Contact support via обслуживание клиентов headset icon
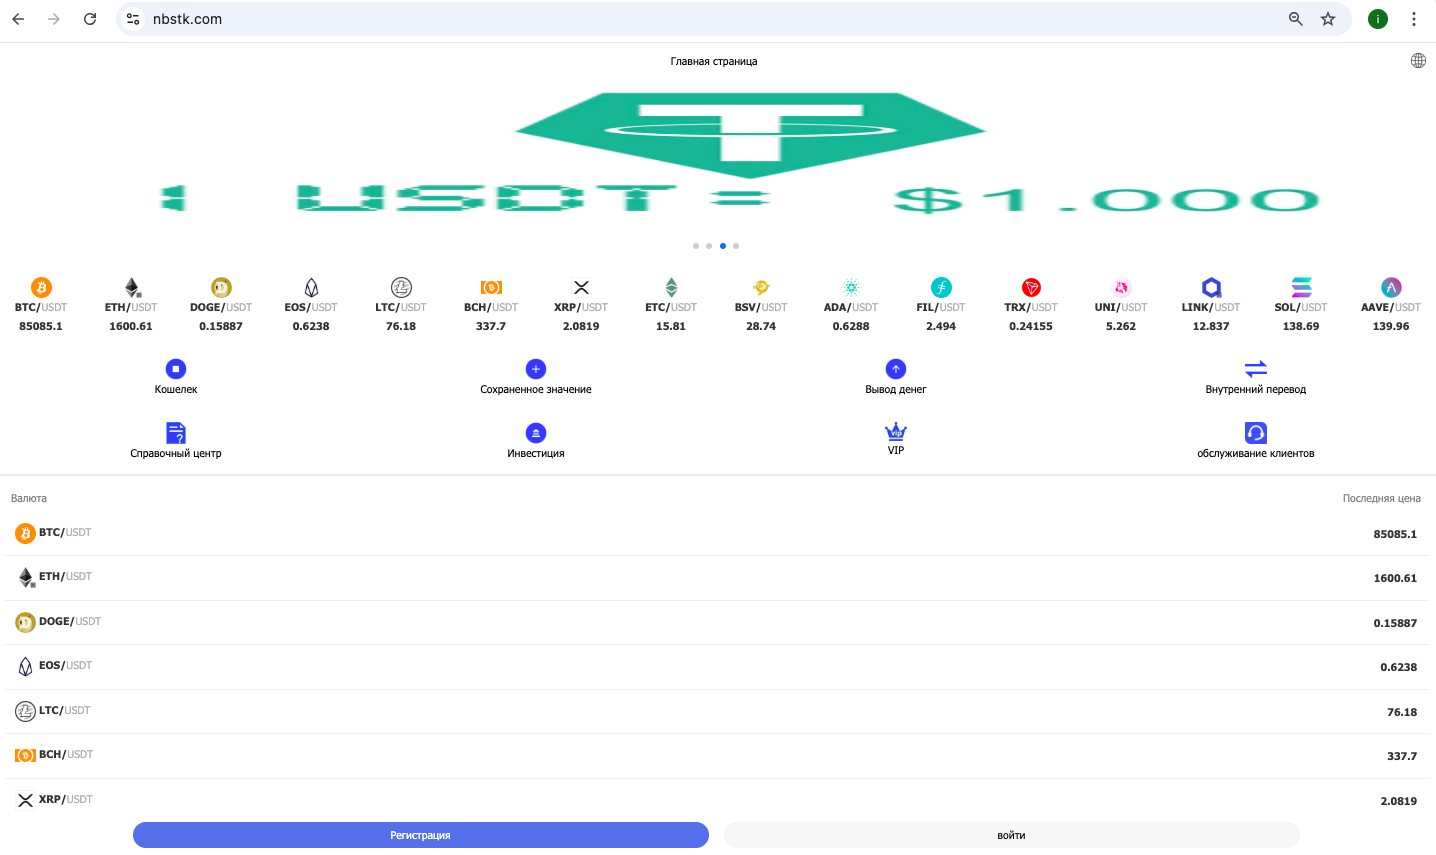1436x855 pixels. [1256, 433]
